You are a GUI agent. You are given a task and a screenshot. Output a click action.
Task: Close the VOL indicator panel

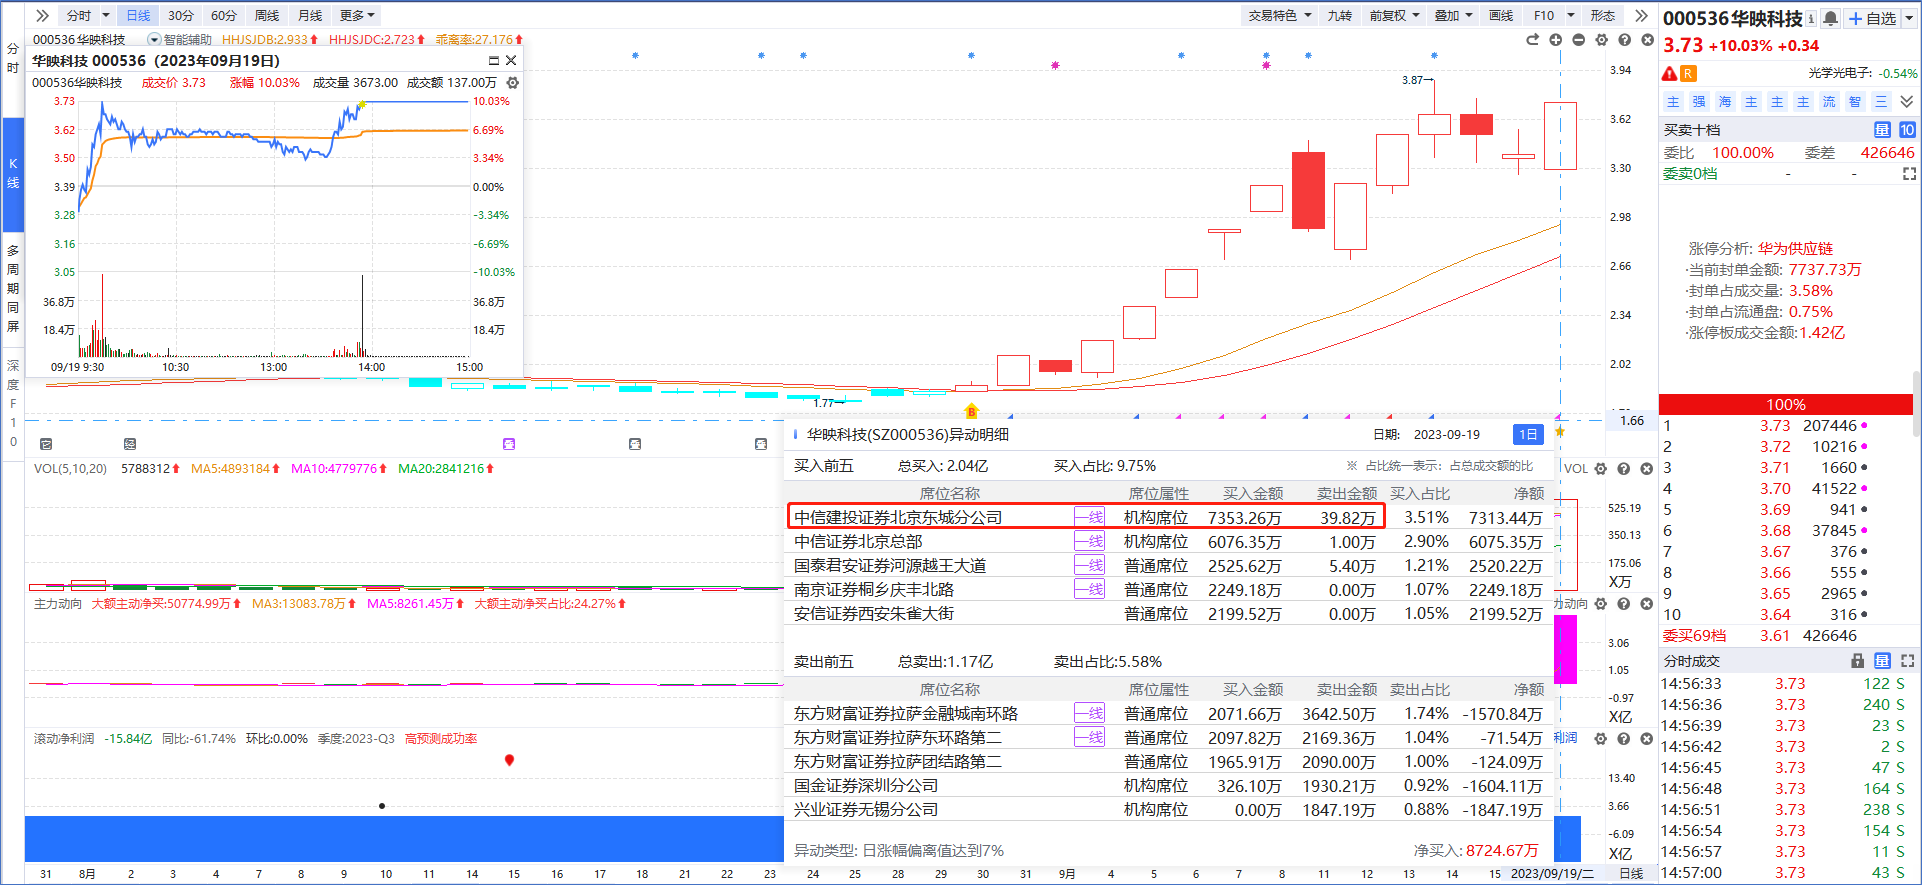pos(1646,468)
